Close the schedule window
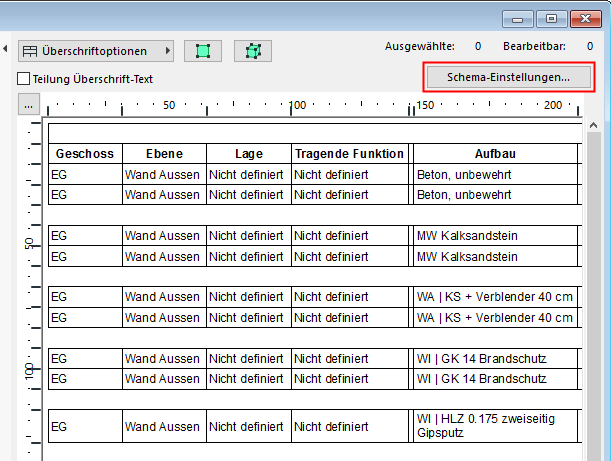The height and width of the screenshot is (461, 611). [x=586, y=19]
